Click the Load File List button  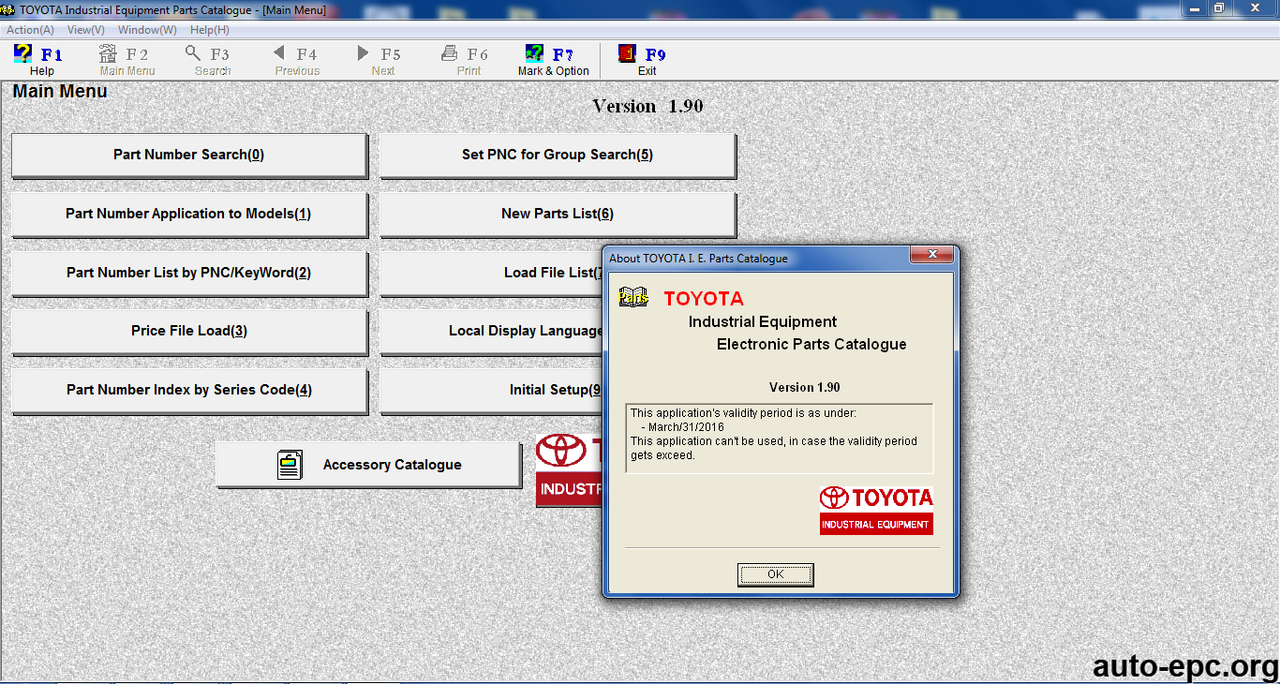coord(491,273)
